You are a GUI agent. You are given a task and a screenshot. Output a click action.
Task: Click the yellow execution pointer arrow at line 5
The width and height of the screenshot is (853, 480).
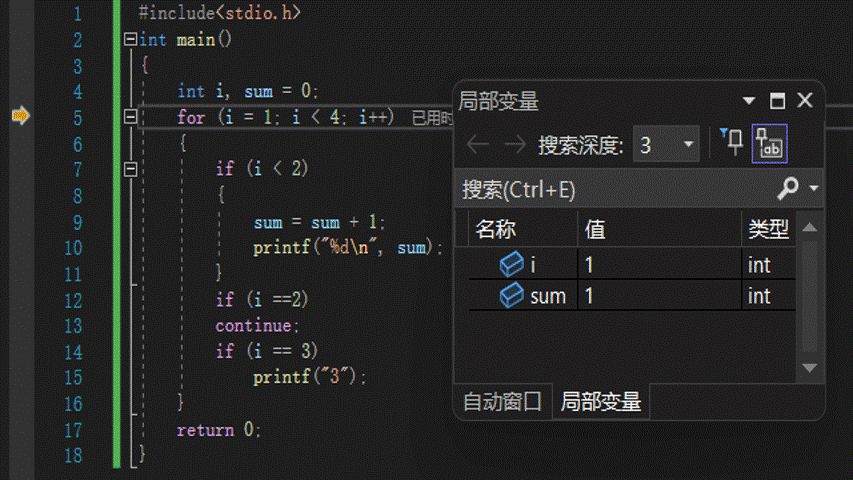coord(21,115)
